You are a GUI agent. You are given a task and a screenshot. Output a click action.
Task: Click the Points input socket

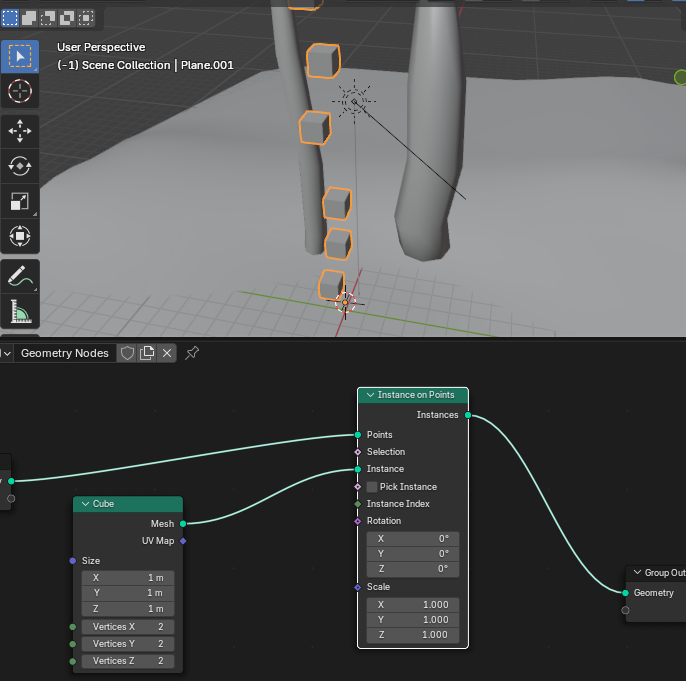[x=358, y=435]
